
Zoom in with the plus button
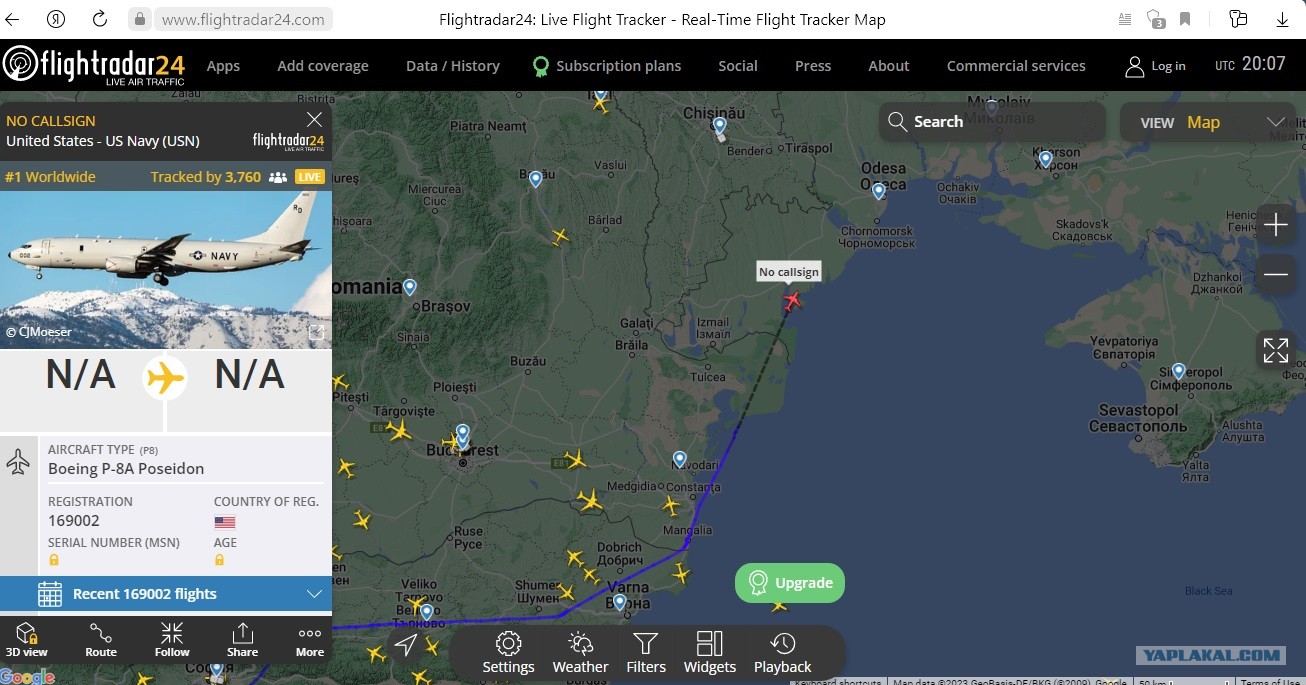pyautogui.click(x=1276, y=226)
